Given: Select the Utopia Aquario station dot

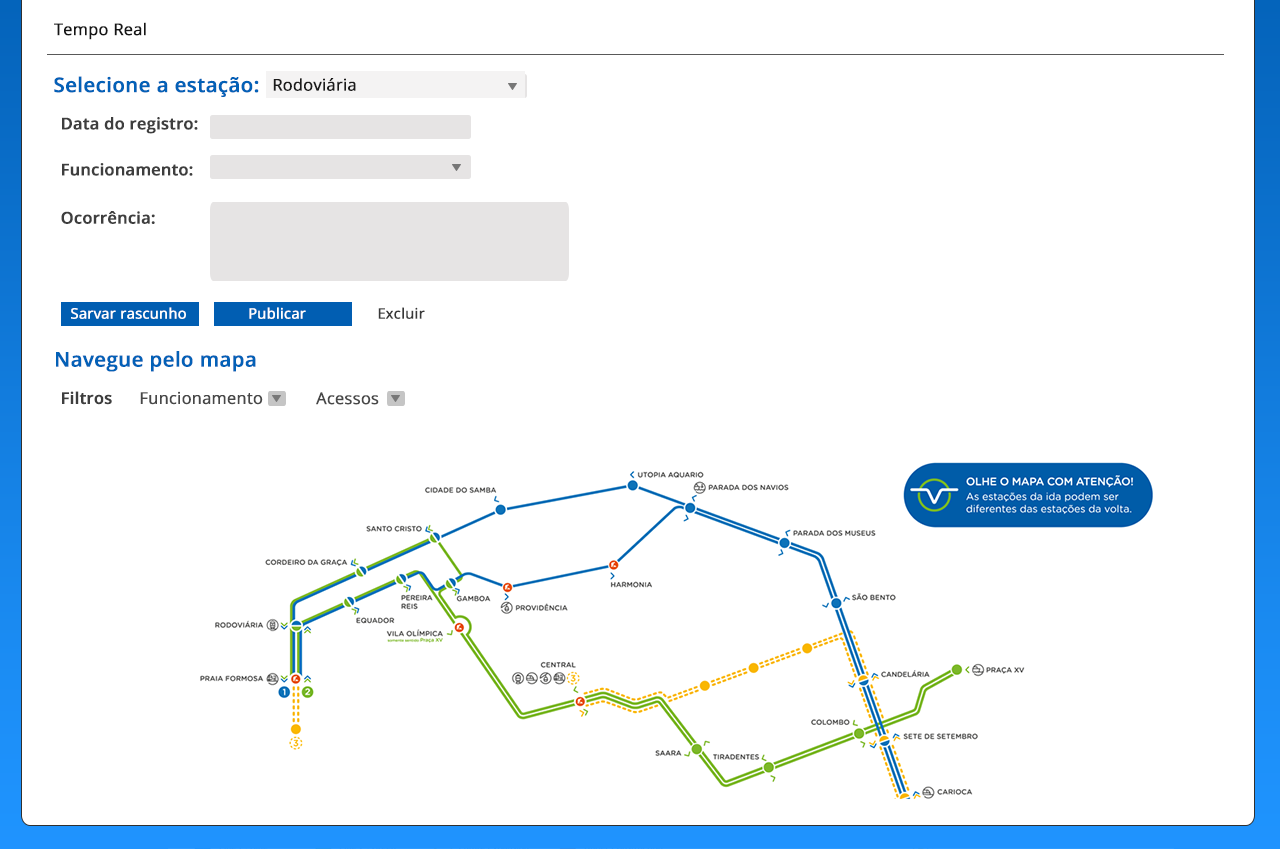Looking at the screenshot, I should pyautogui.click(x=632, y=485).
